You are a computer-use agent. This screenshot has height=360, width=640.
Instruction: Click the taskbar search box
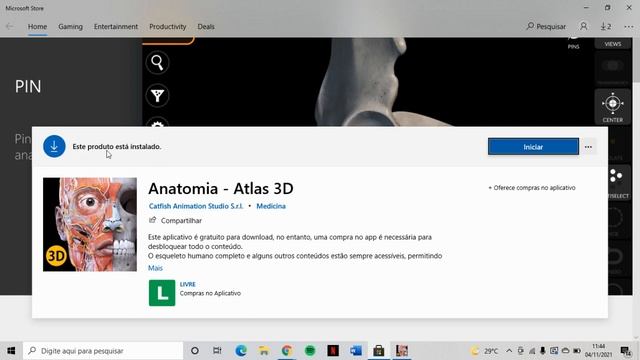tap(103, 351)
